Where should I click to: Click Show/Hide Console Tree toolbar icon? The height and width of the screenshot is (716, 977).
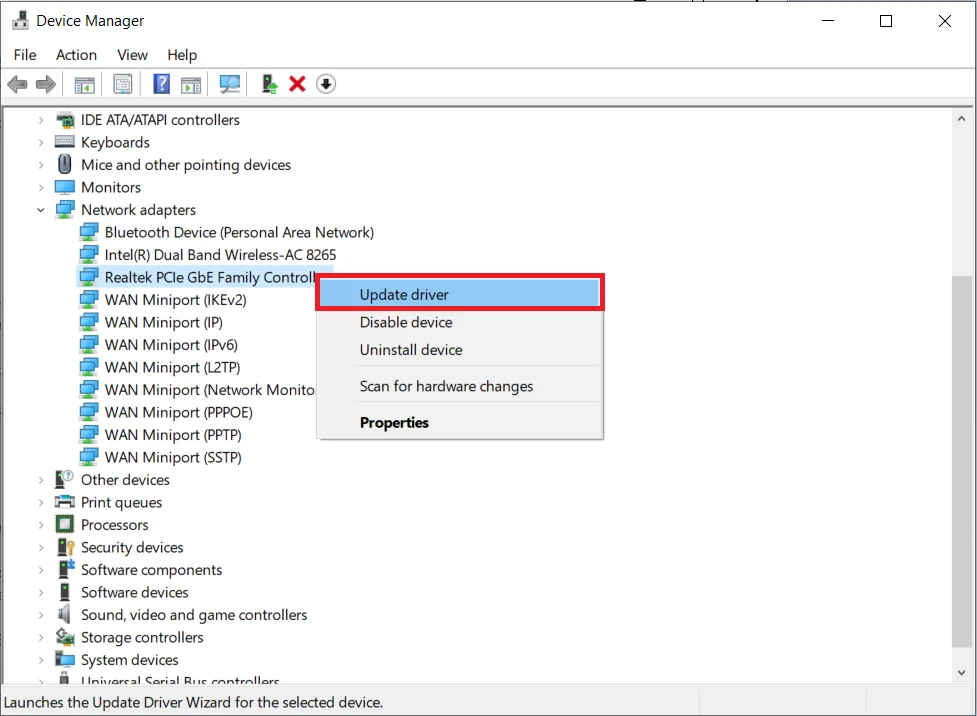[84, 84]
